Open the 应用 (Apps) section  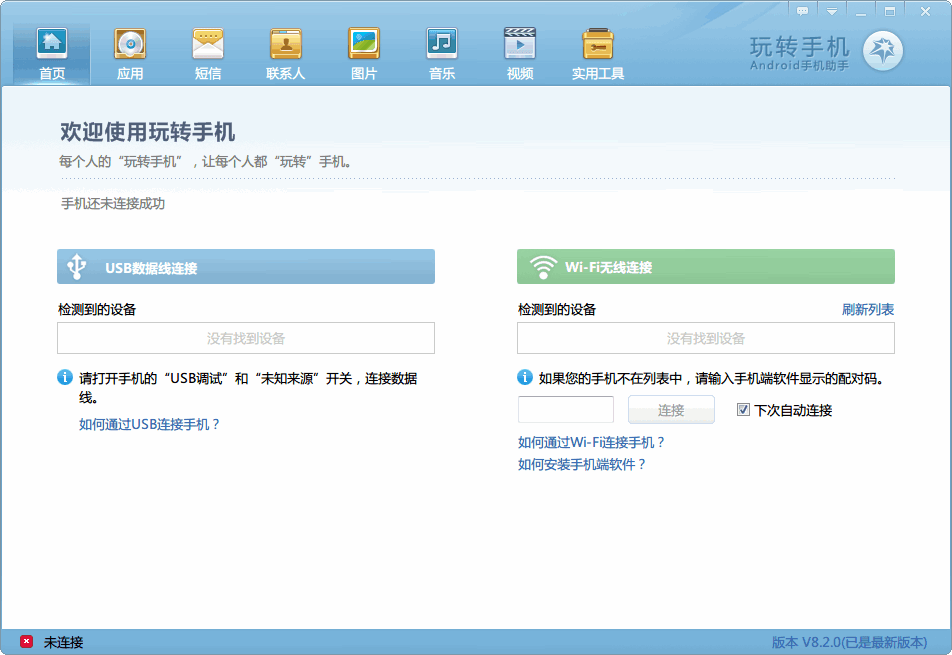pos(130,54)
